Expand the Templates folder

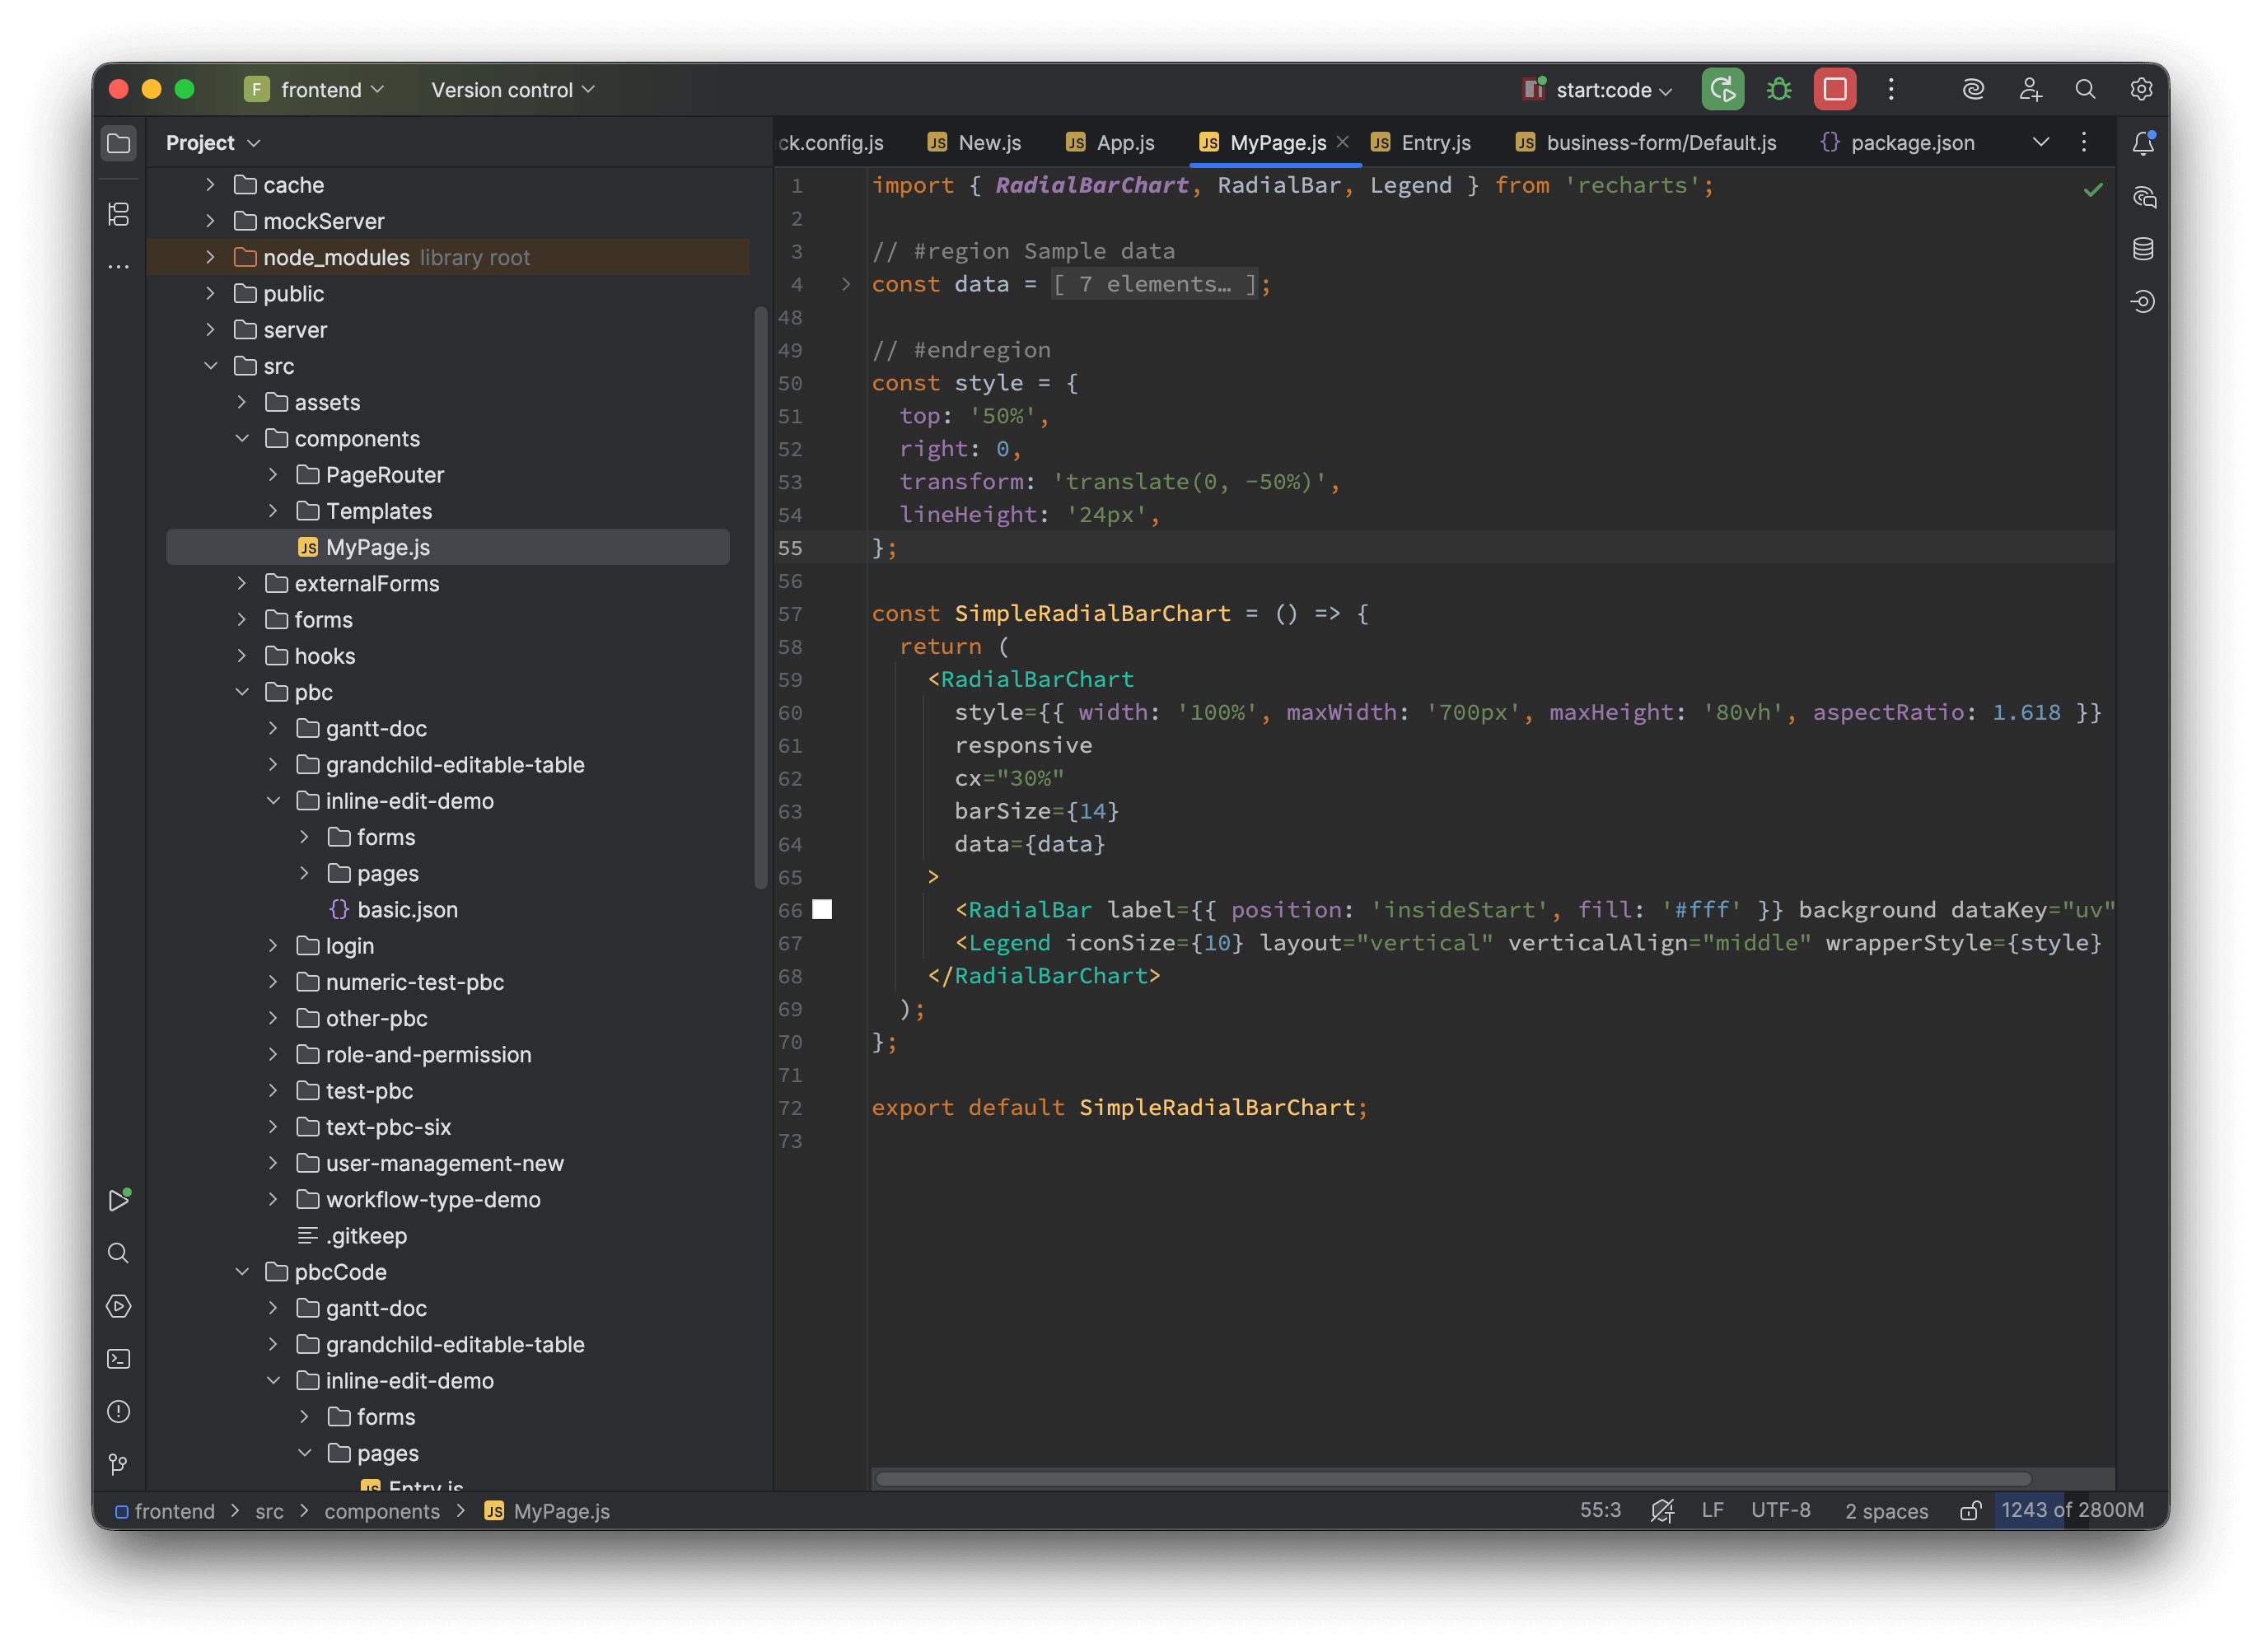pos(273,511)
